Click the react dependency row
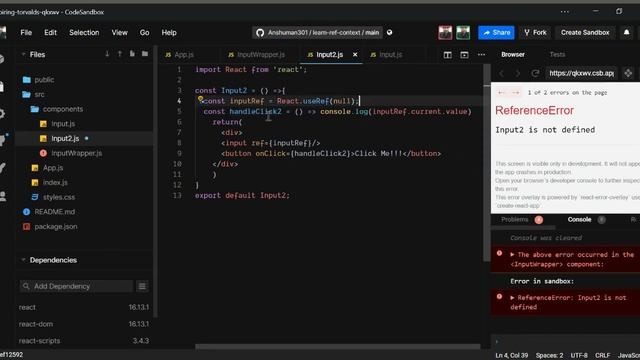640x360 pixels. tap(84, 307)
